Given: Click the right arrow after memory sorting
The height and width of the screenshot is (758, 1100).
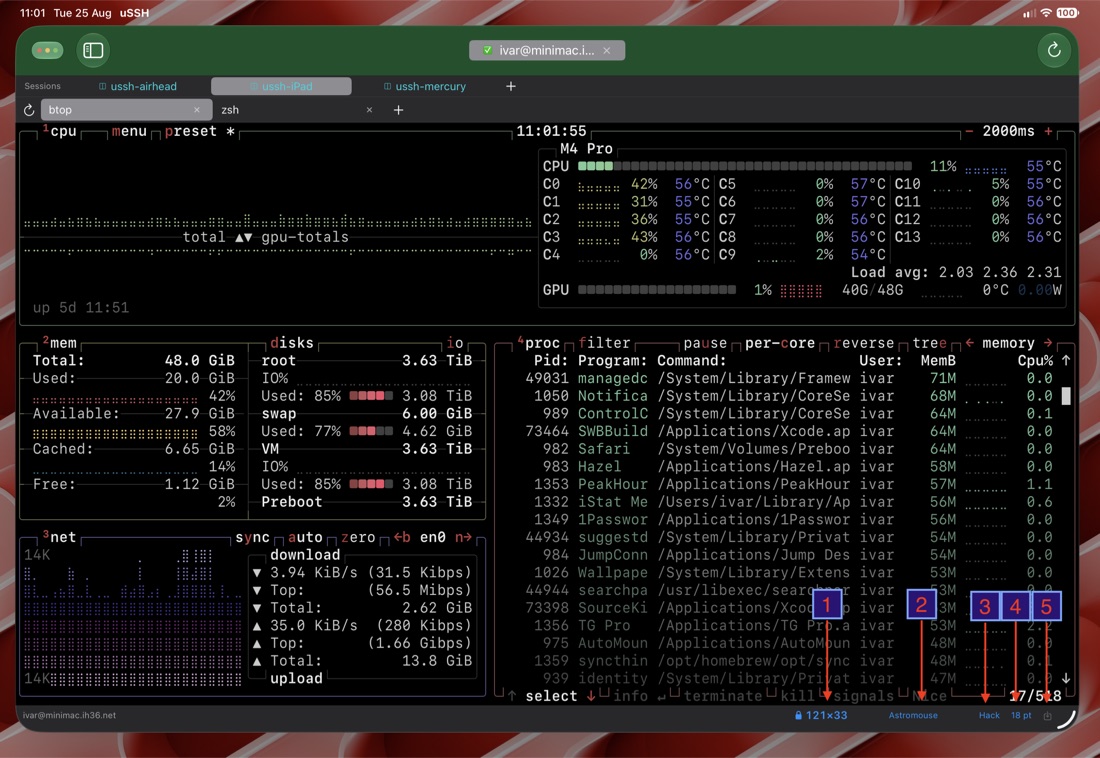Looking at the screenshot, I should point(1048,343).
